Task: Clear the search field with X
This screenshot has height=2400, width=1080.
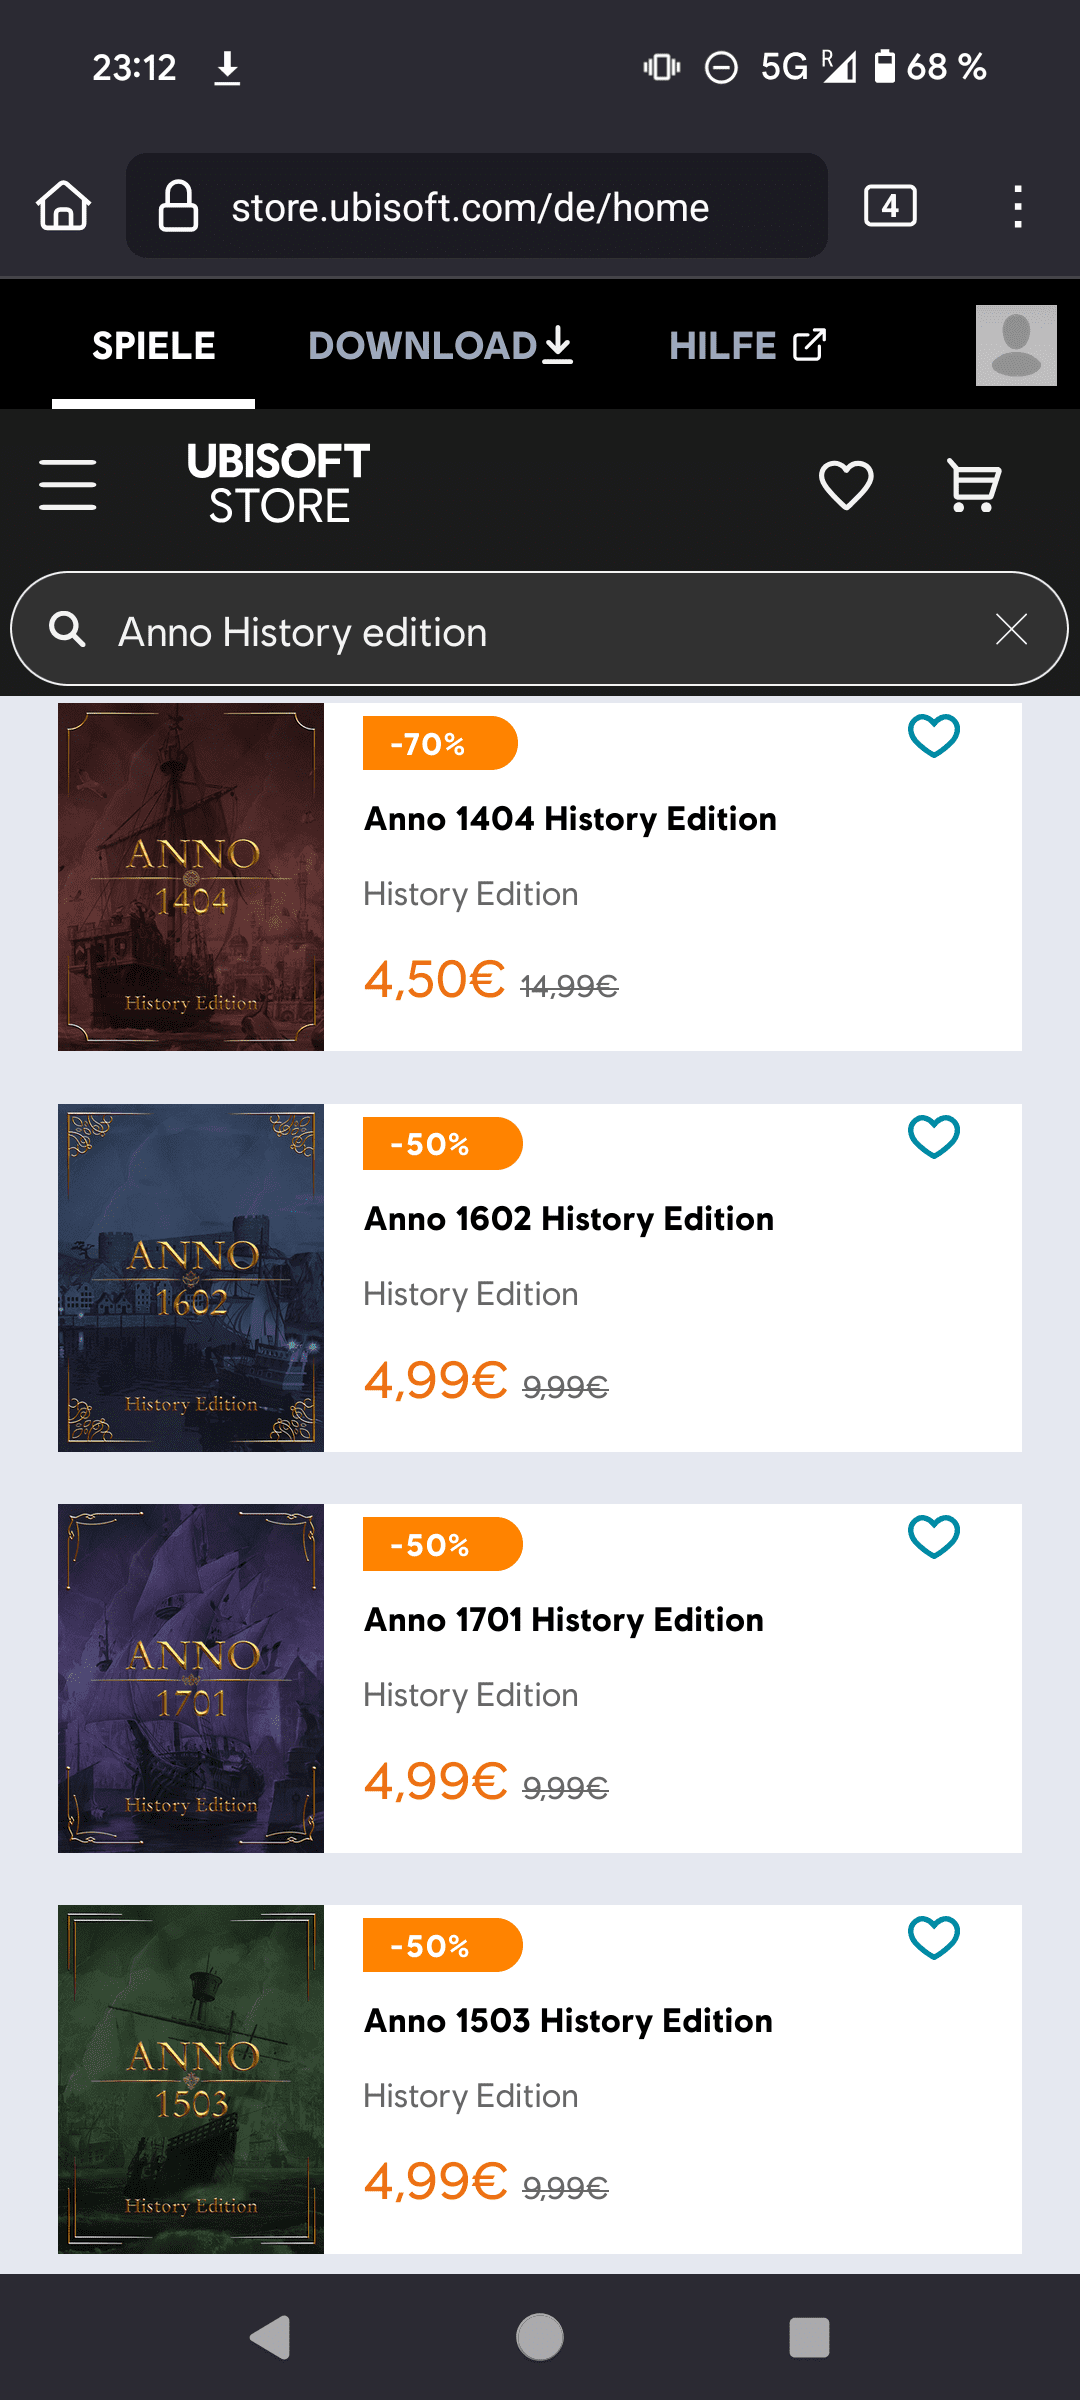Action: [1011, 630]
